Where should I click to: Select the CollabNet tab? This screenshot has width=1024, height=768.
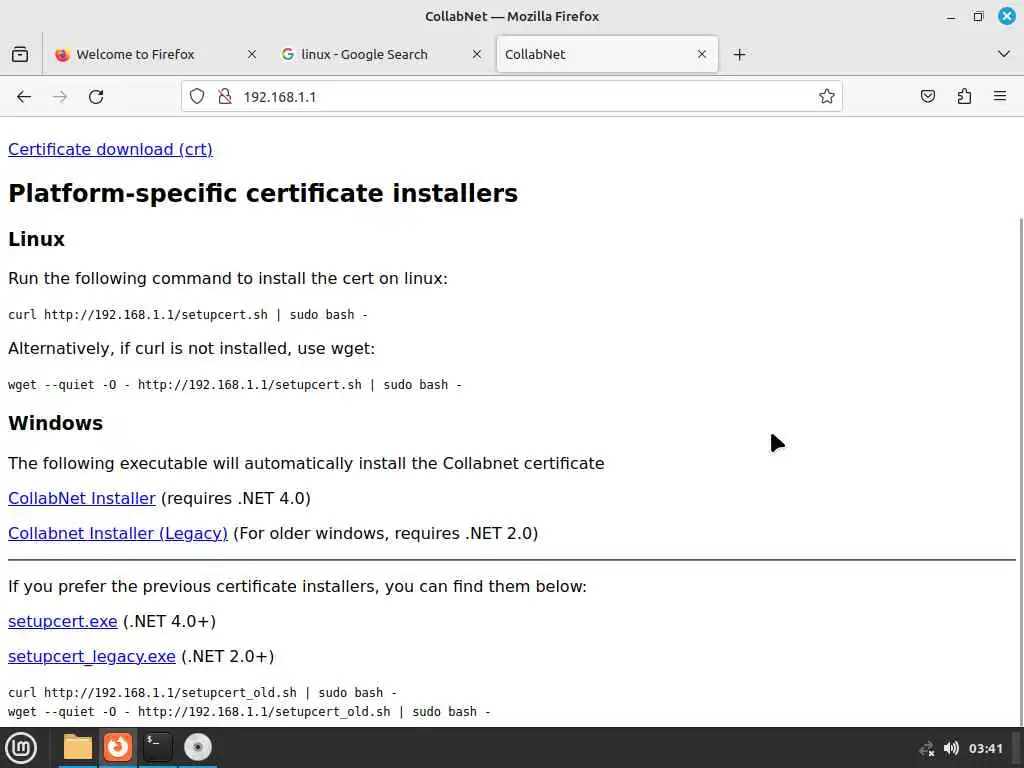[607, 54]
